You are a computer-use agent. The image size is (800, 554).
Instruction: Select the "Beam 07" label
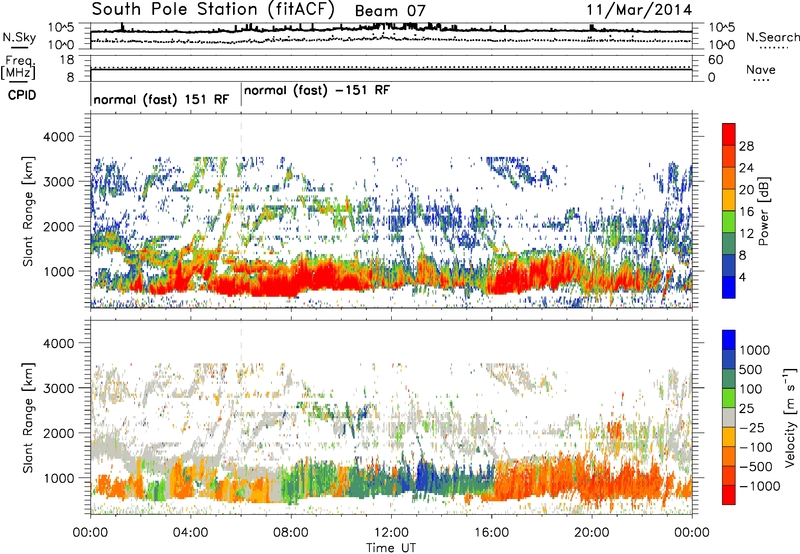(390, 11)
